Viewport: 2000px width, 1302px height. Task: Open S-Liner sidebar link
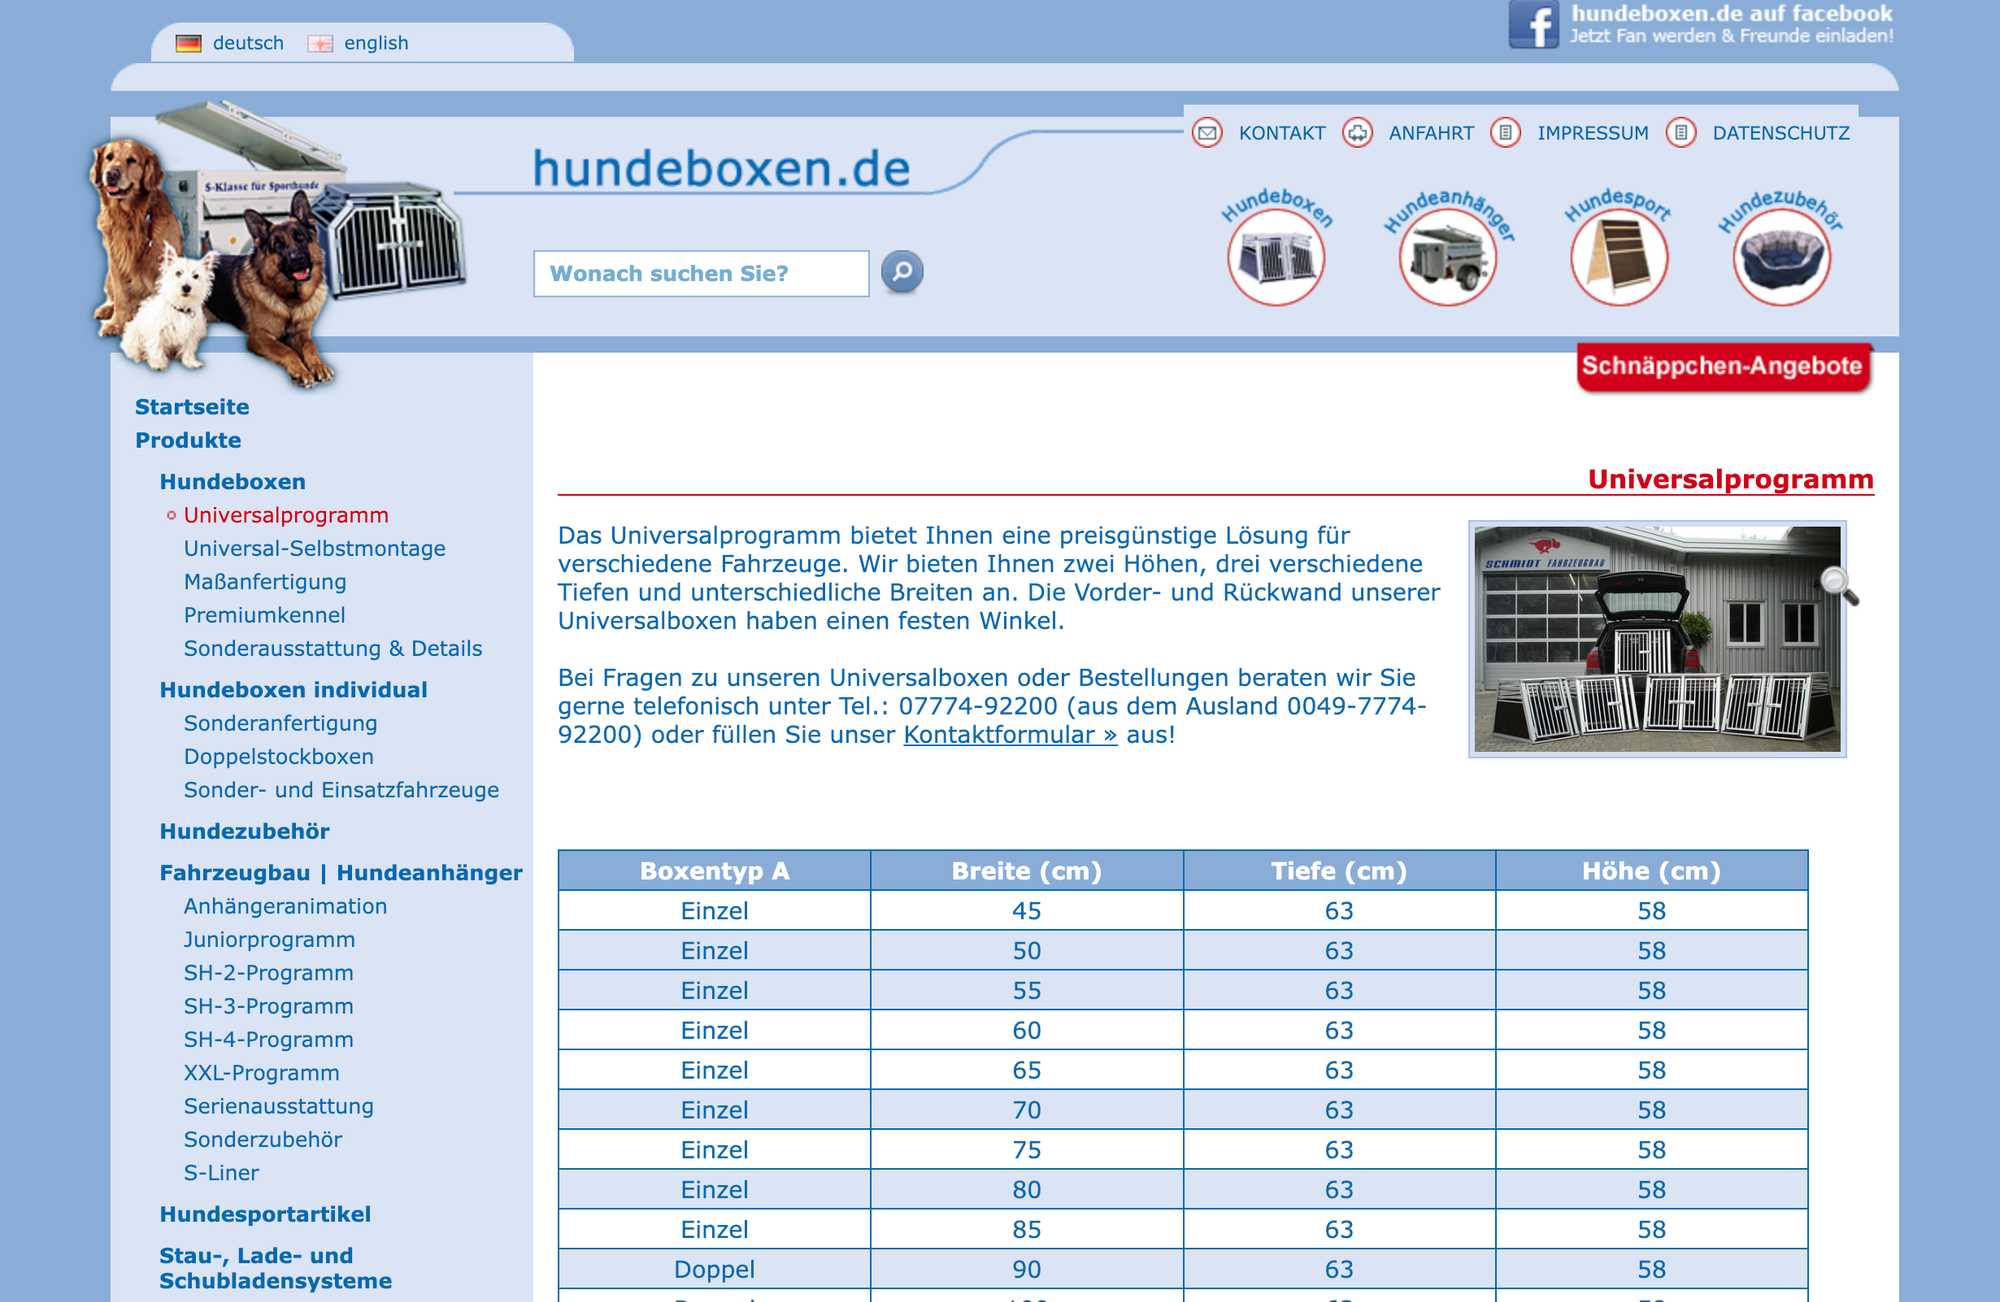point(221,1173)
